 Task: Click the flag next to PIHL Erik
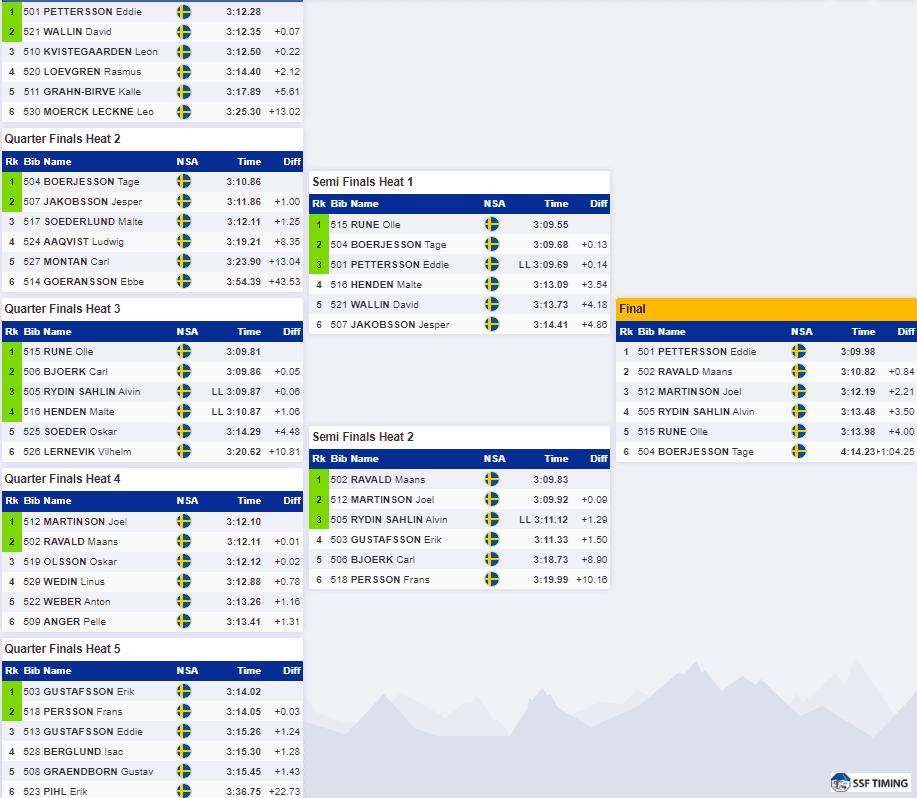pyautogui.click(x=184, y=791)
